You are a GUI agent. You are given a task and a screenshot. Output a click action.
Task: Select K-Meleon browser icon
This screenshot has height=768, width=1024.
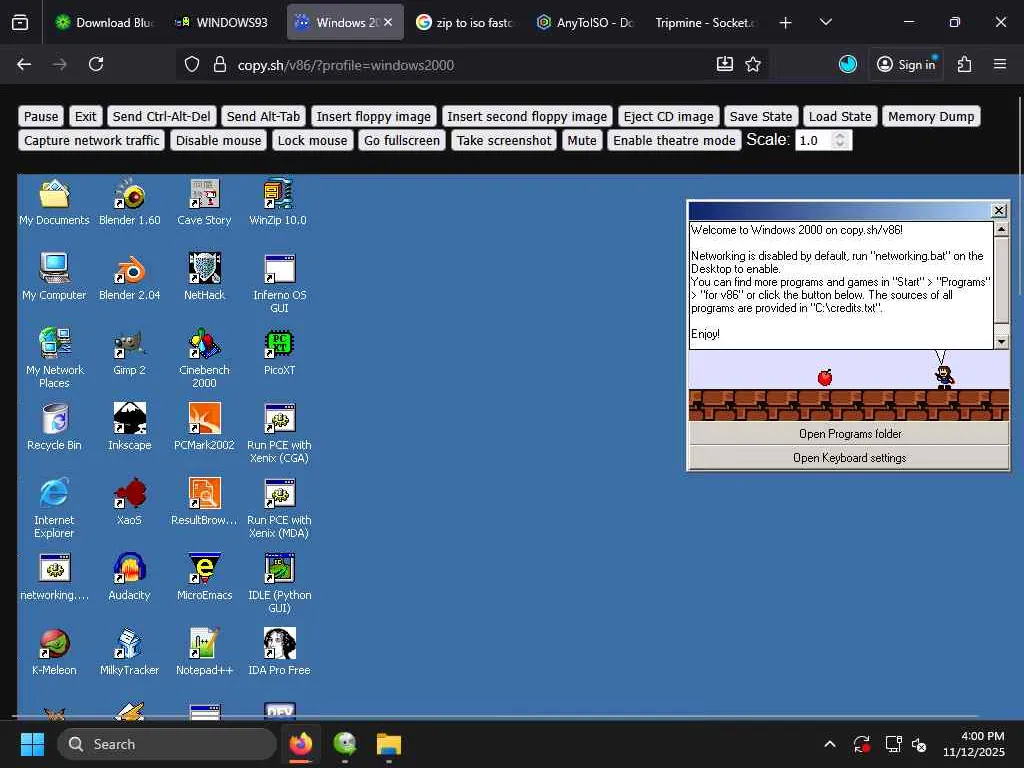click(x=54, y=652)
